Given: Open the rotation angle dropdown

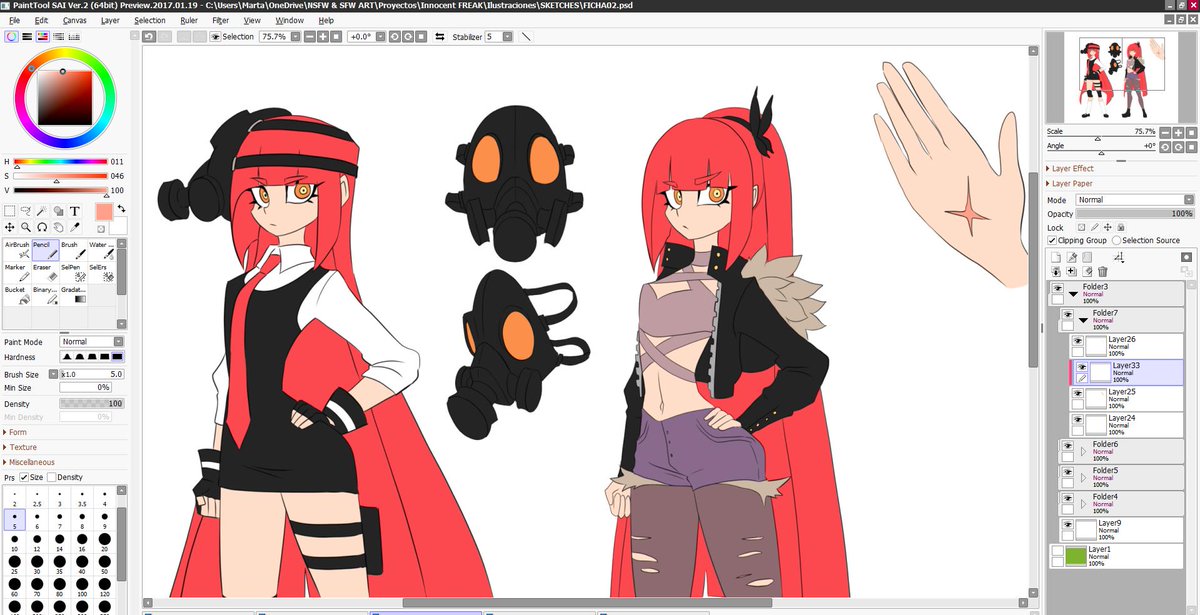Looking at the screenshot, I should pos(380,37).
